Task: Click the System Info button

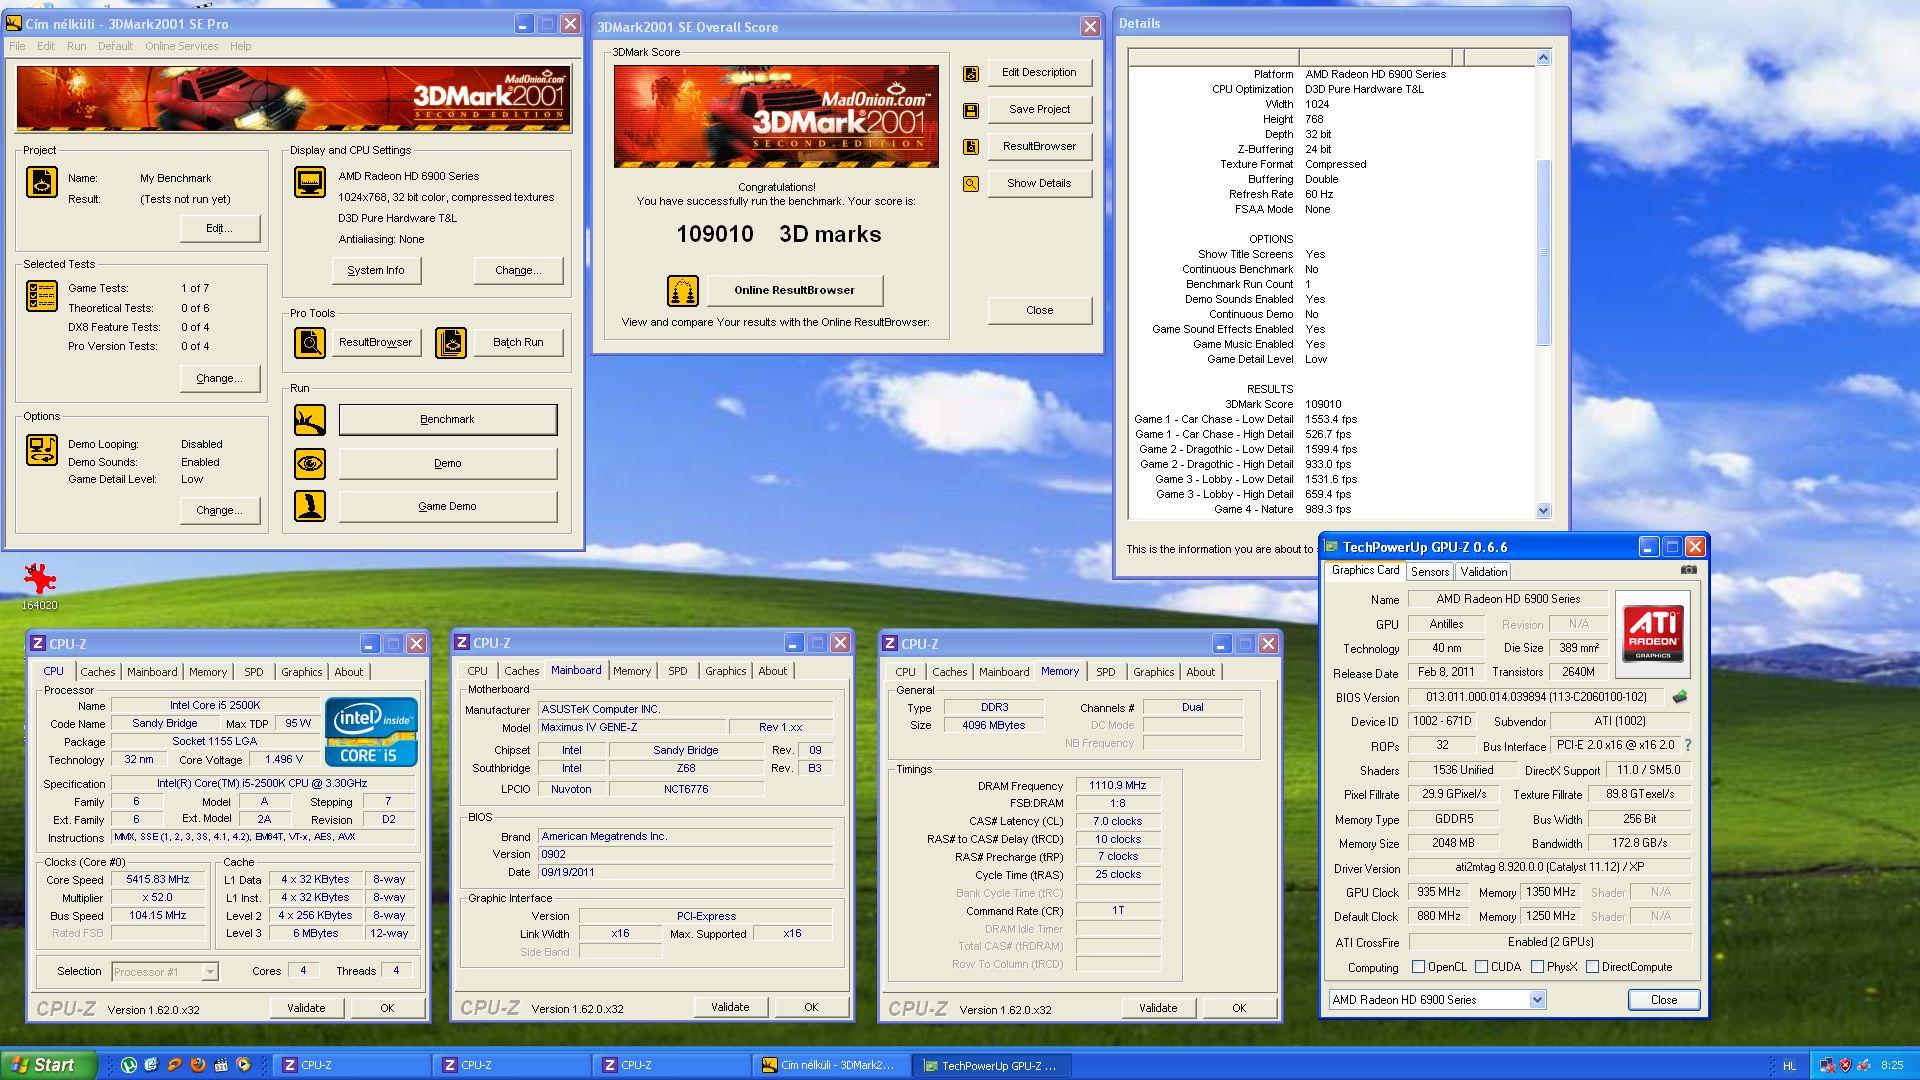Action: (x=376, y=271)
